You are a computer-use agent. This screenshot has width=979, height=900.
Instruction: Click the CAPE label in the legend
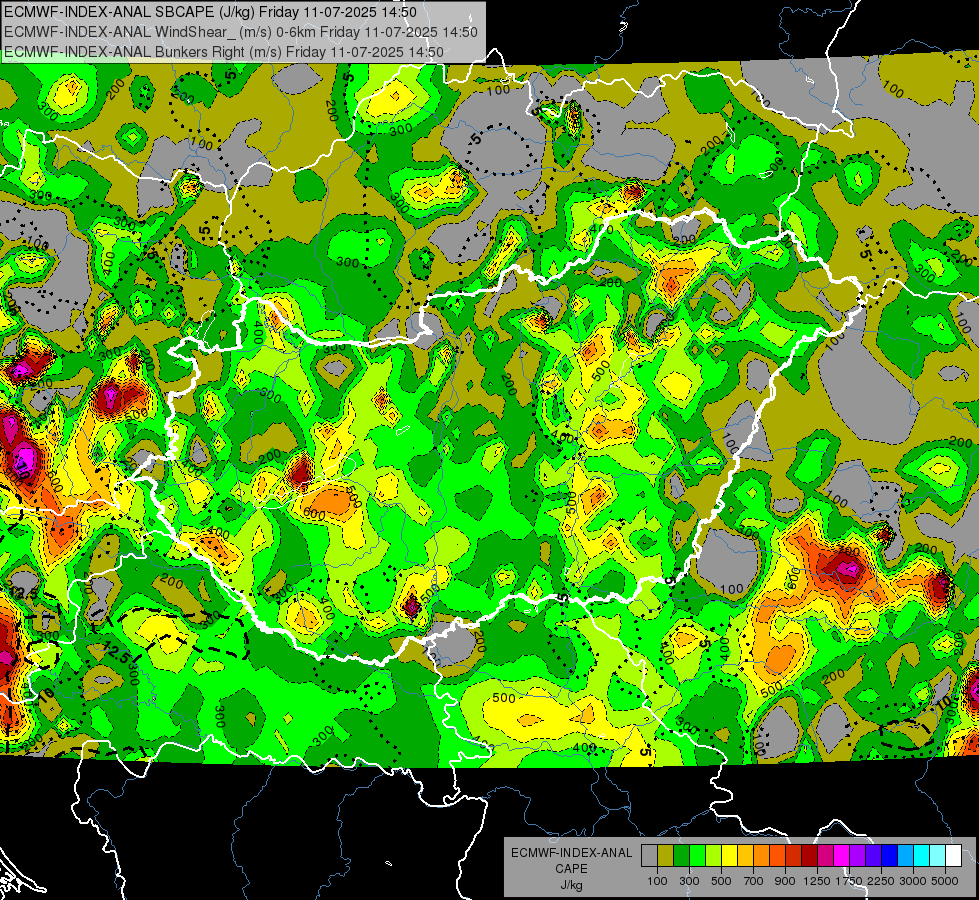571,869
